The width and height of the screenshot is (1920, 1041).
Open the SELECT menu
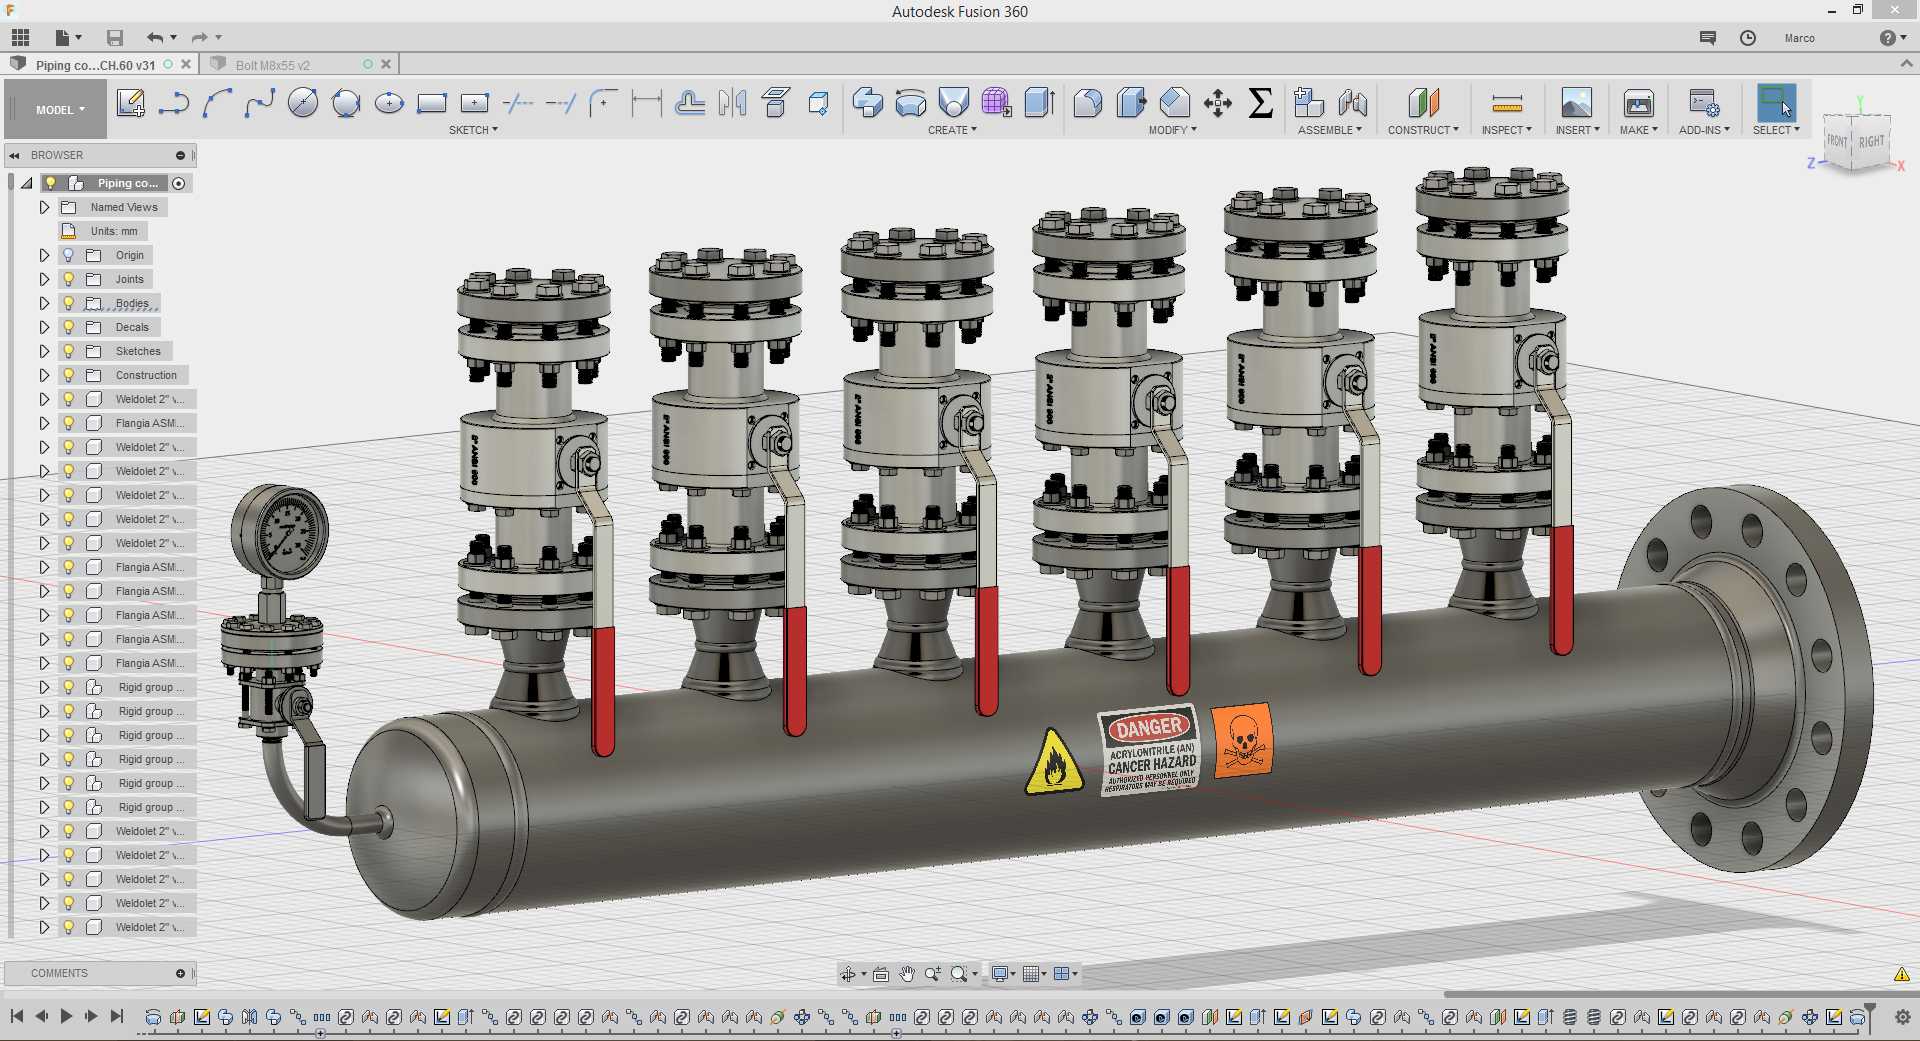[1776, 130]
